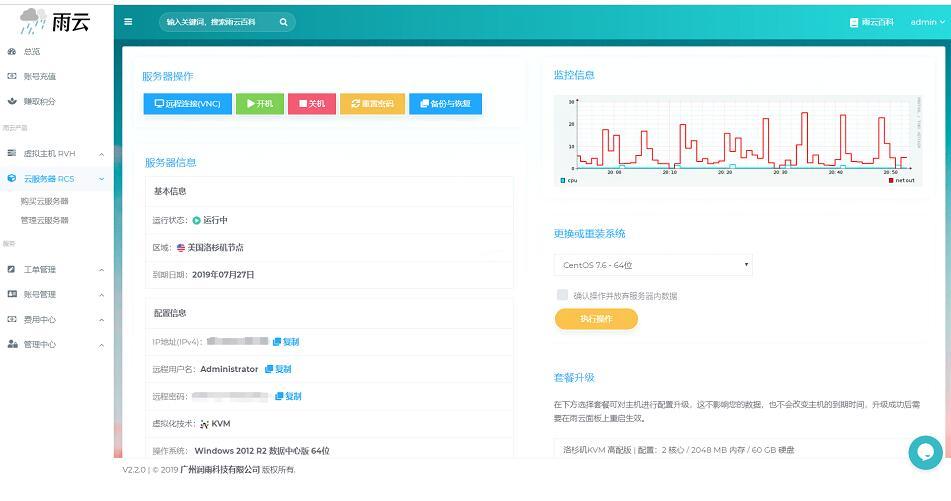Select 购买云服务器 in sidebar

point(45,201)
